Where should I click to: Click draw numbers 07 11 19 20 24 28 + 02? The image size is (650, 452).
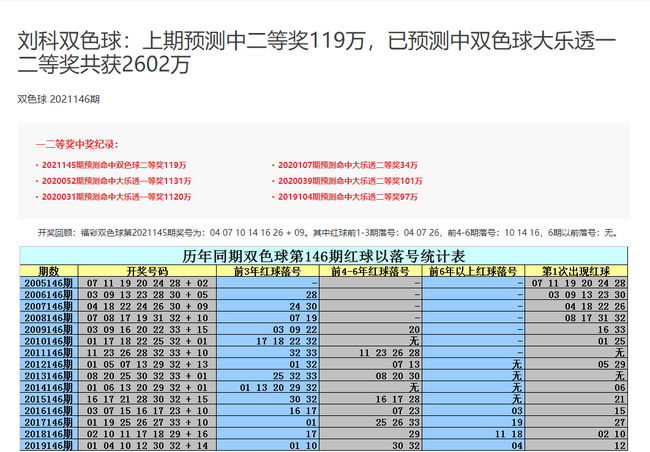click(147, 283)
